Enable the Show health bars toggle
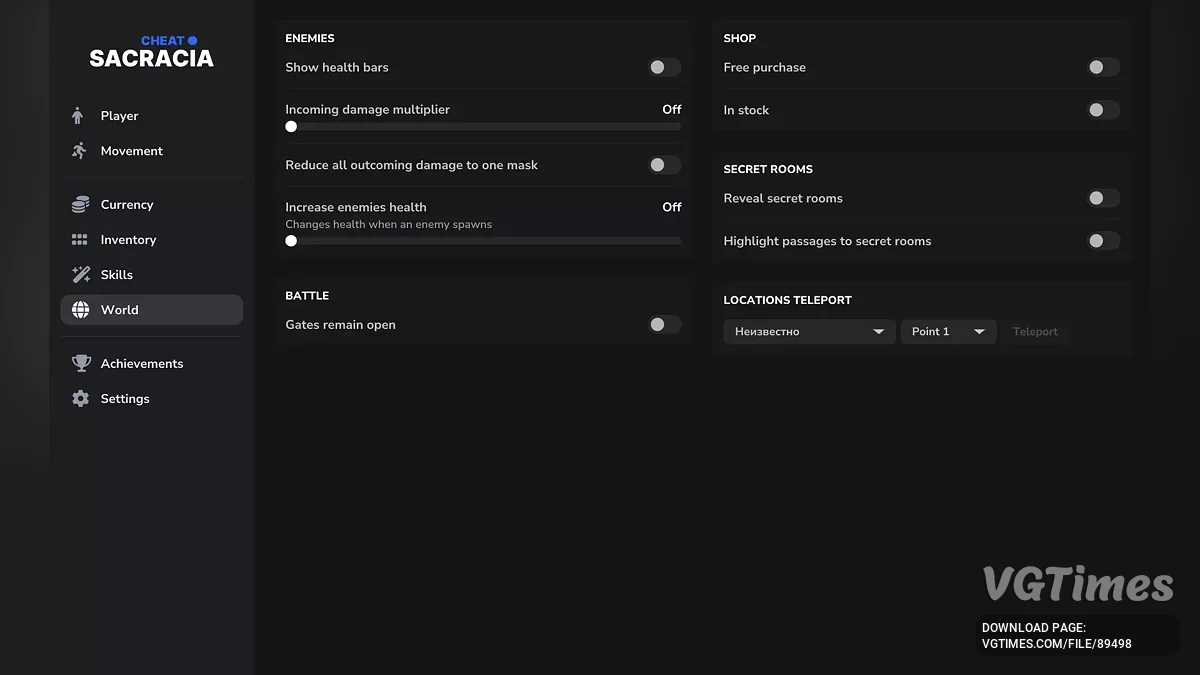Image resolution: width=1200 pixels, height=675 pixels. pos(663,67)
